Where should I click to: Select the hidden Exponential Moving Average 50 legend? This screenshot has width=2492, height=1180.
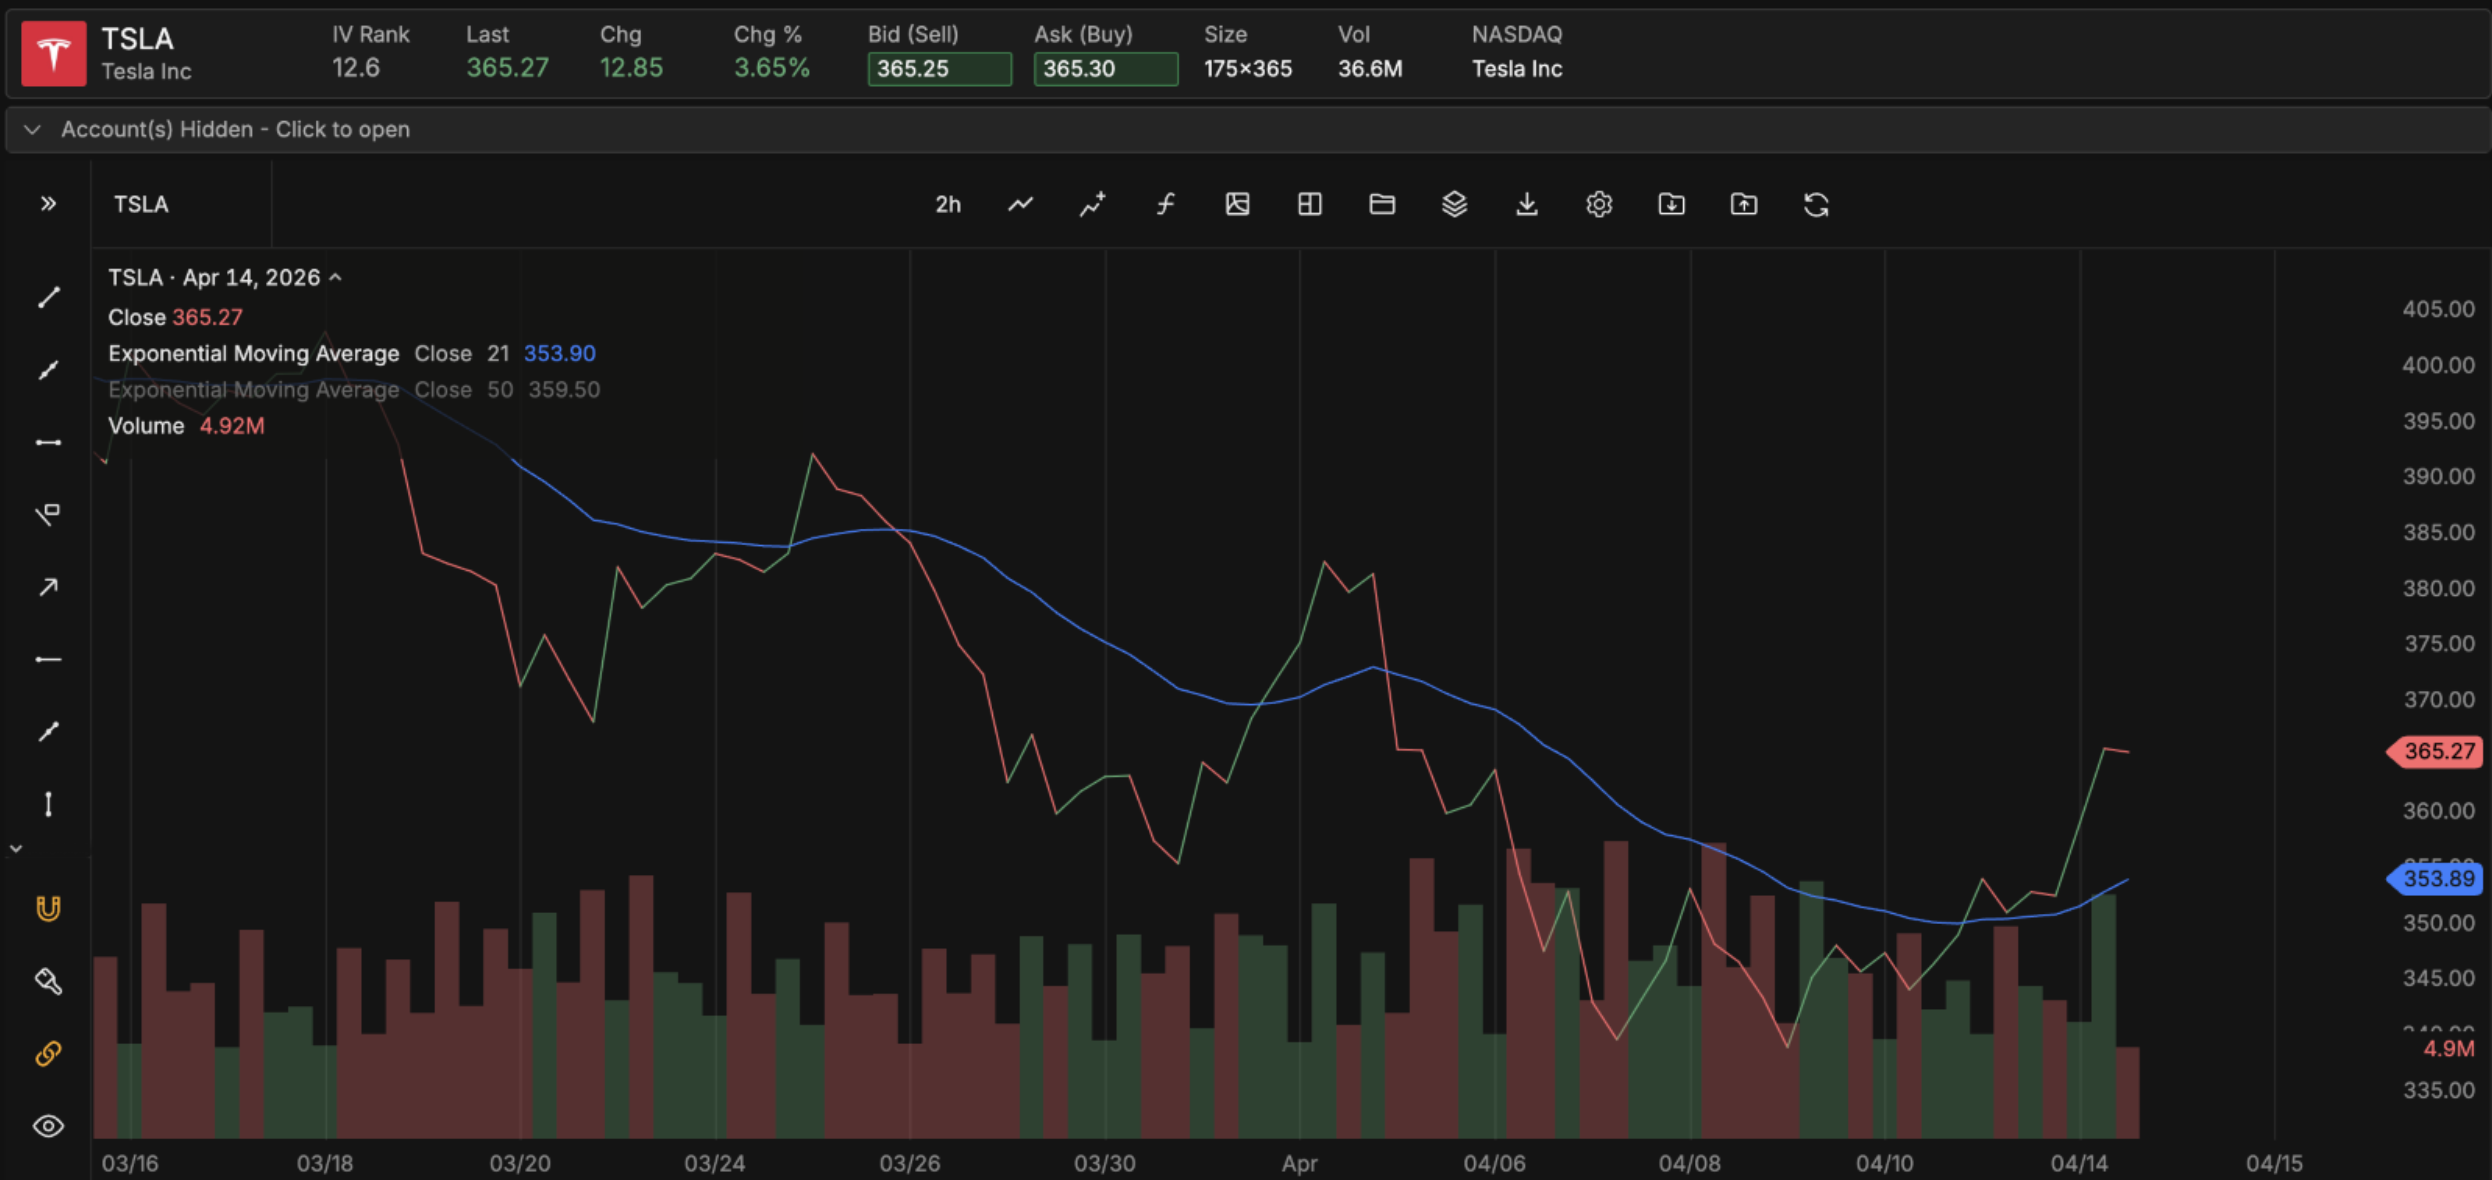354,389
